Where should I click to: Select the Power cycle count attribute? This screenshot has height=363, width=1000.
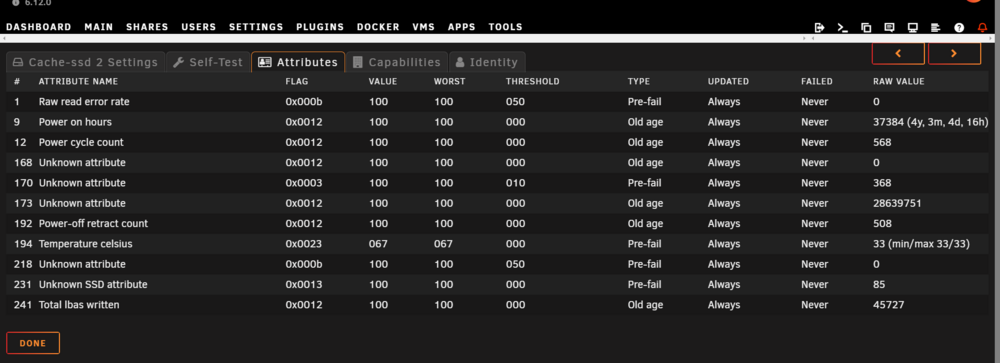tap(81, 142)
